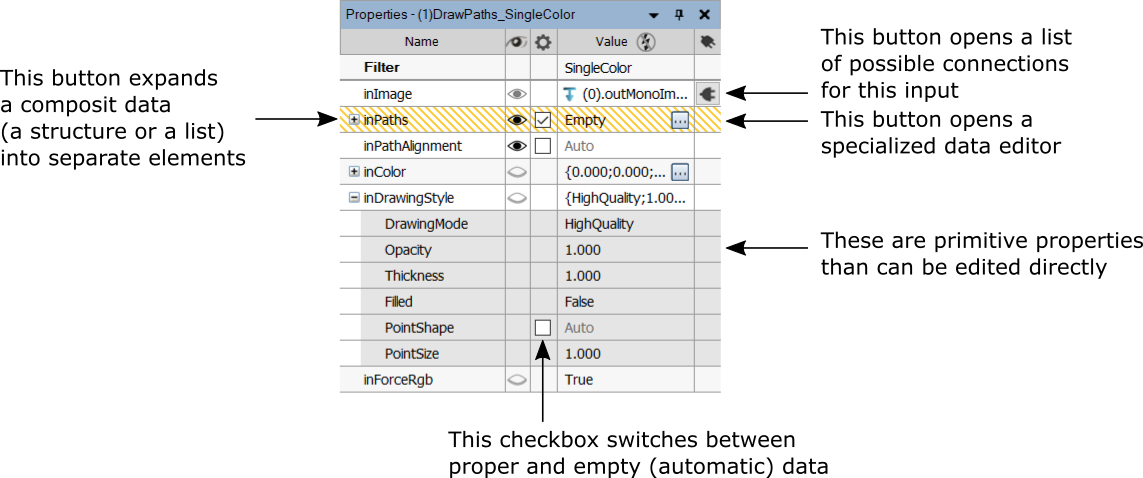Expand the inColor property node

pos(354,172)
